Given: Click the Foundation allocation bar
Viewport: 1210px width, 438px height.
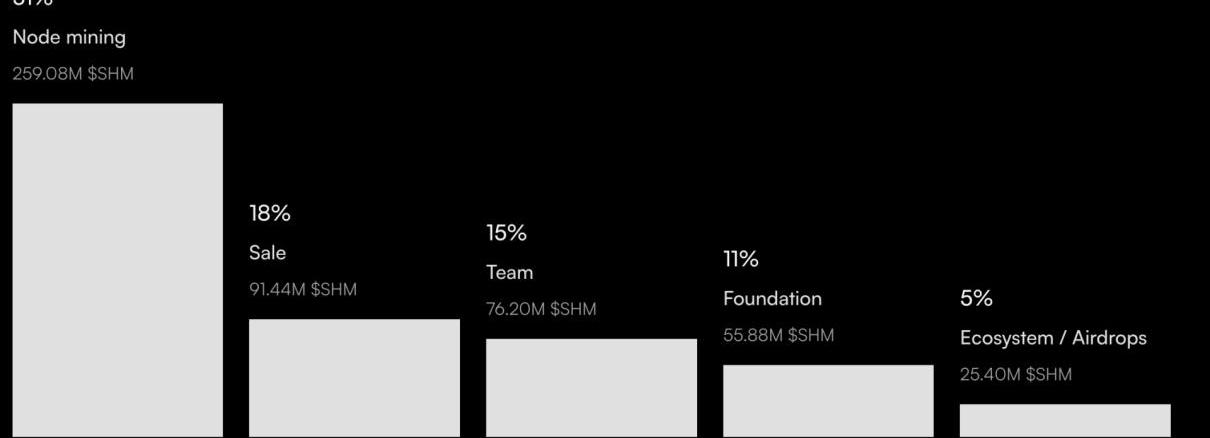Looking at the screenshot, I should click(x=828, y=401).
